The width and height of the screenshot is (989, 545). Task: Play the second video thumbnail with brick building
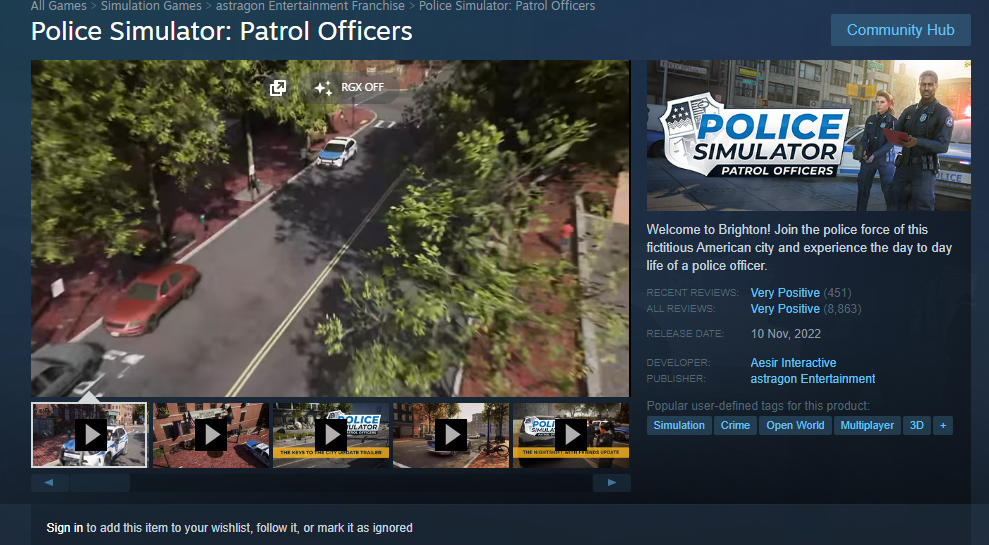[211, 435]
